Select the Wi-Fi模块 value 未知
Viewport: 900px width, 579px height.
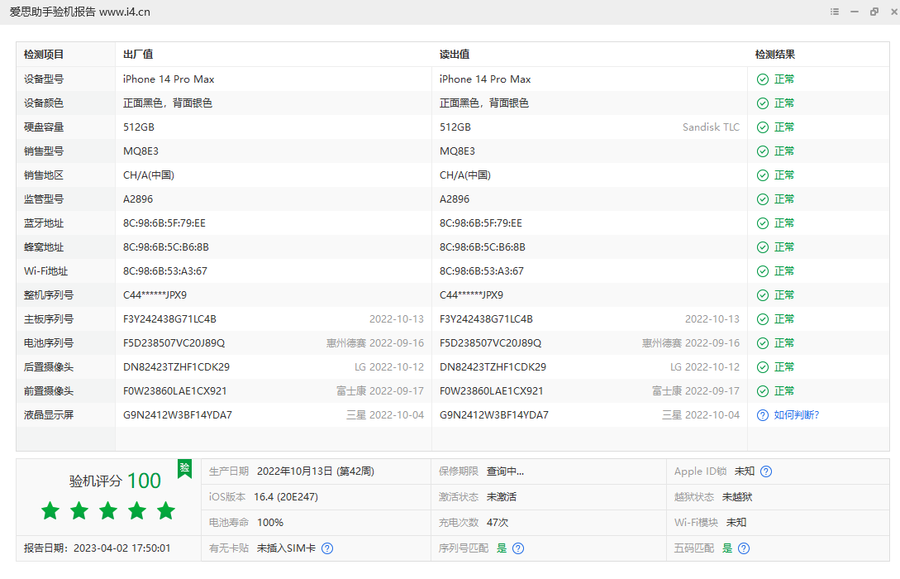736,523
